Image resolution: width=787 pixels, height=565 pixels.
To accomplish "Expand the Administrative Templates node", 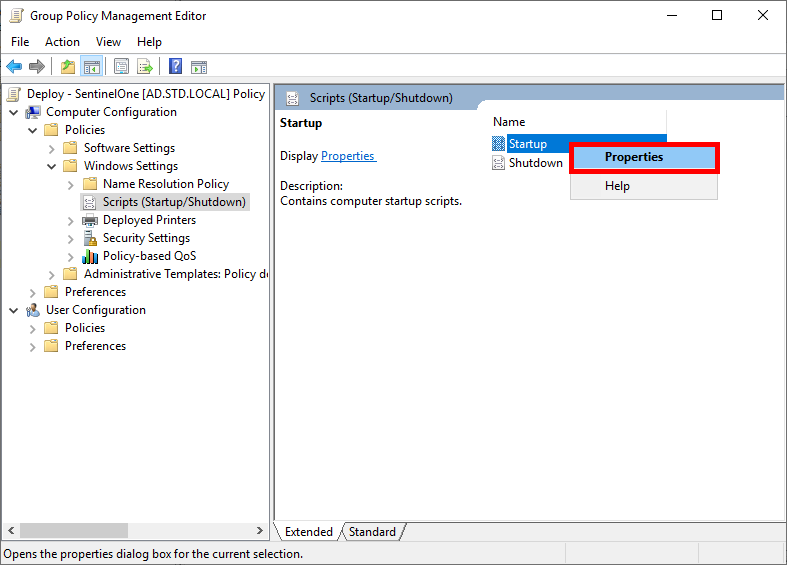I will click(x=52, y=274).
